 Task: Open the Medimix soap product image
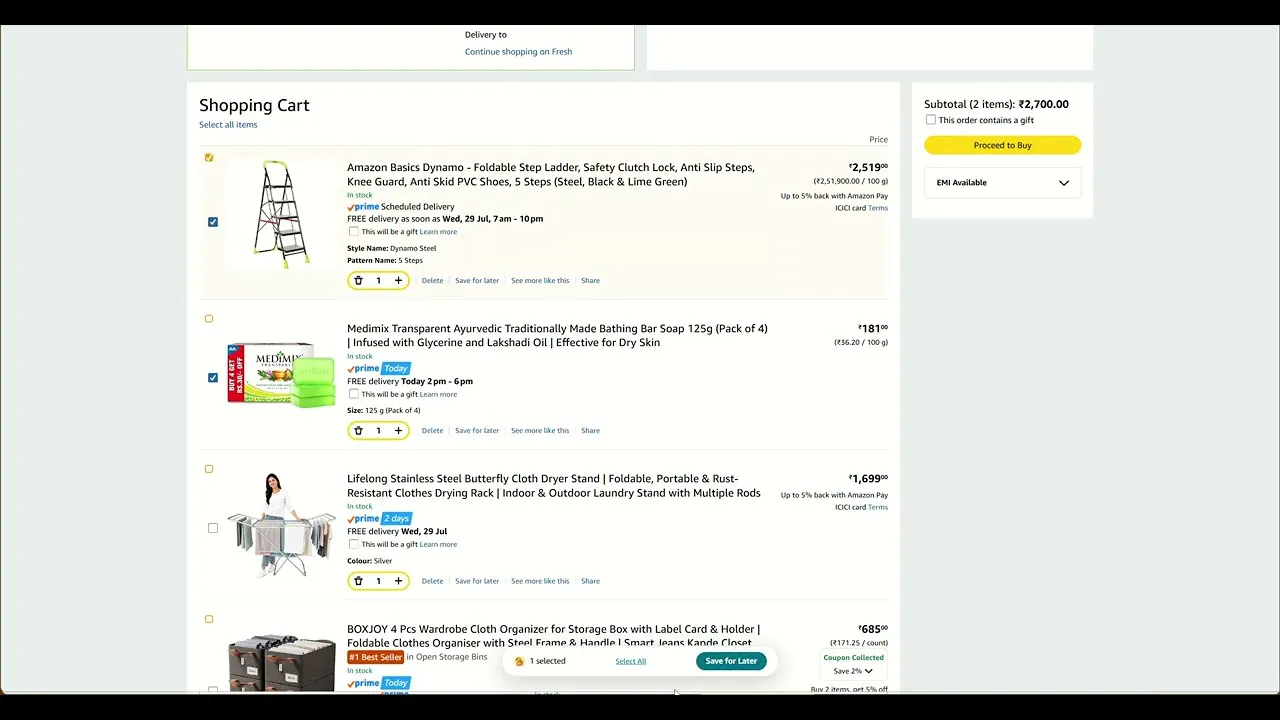(x=282, y=375)
